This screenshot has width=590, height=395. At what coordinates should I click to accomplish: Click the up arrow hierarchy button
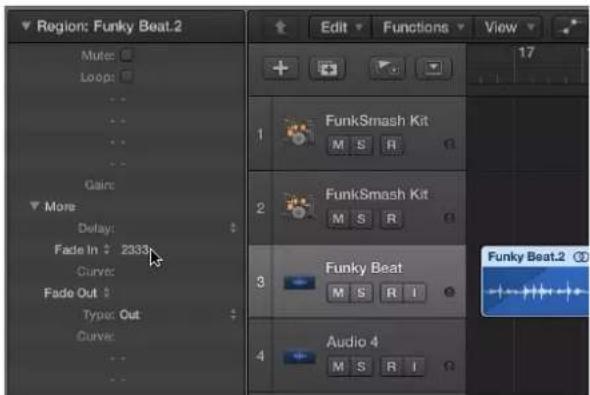click(281, 27)
